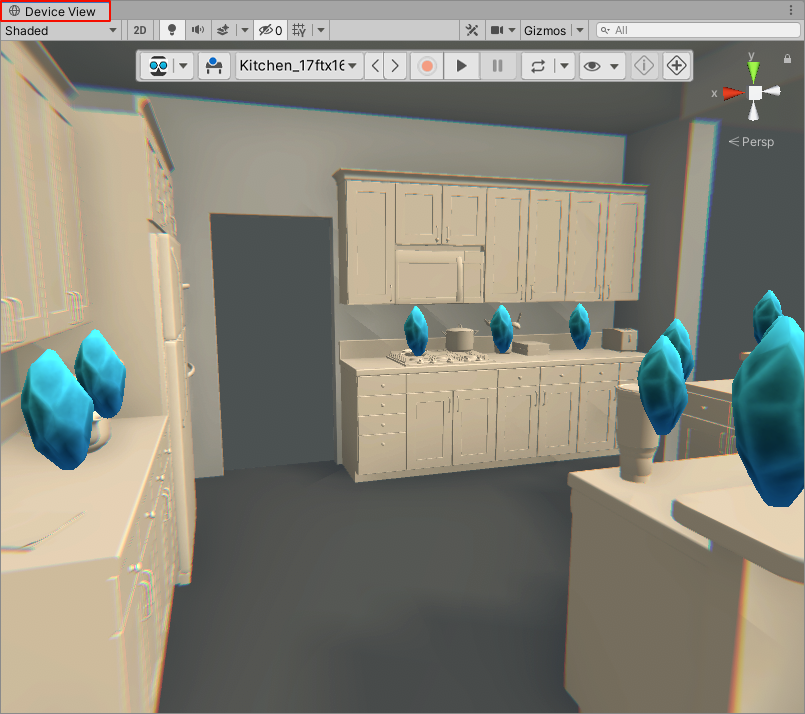Open component tools wrench icon
Image resolution: width=805 pixels, height=714 pixels.
click(472, 31)
